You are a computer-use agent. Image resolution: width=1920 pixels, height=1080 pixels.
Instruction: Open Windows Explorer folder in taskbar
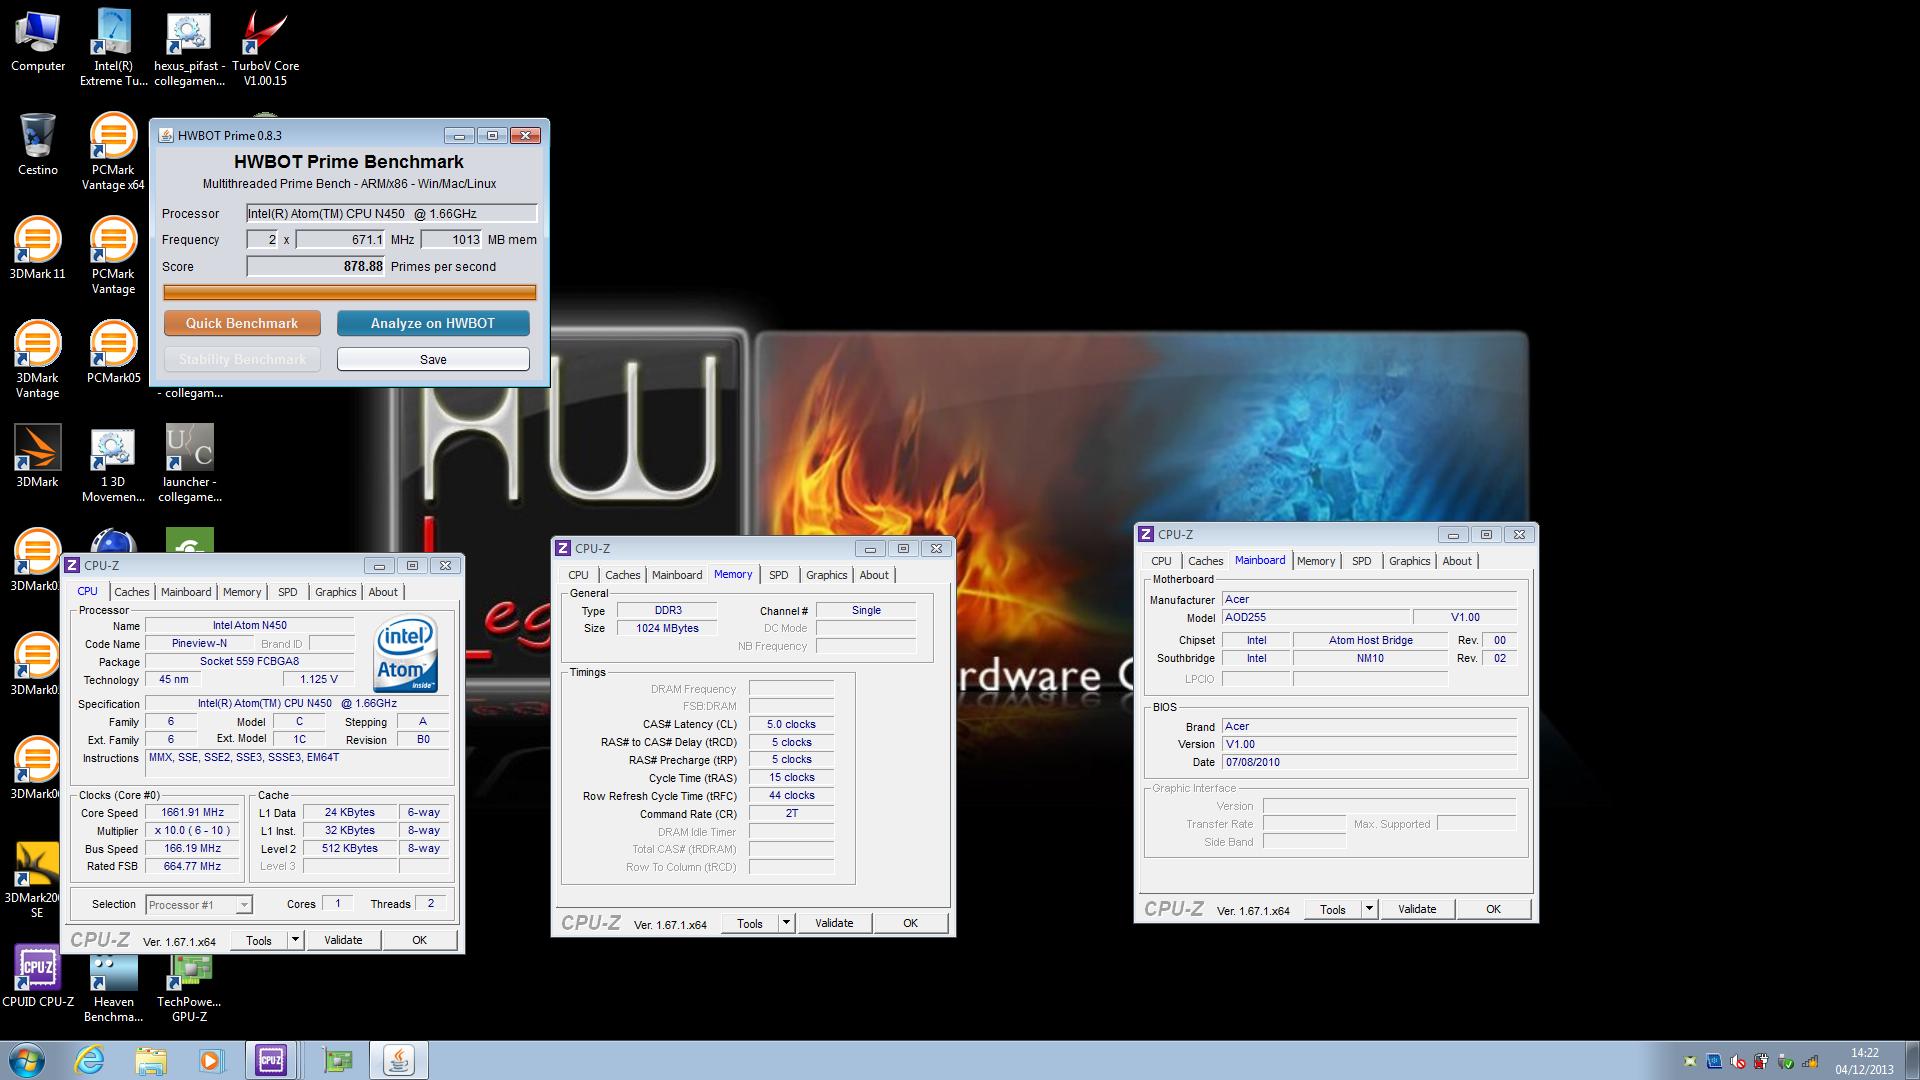point(151,1060)
